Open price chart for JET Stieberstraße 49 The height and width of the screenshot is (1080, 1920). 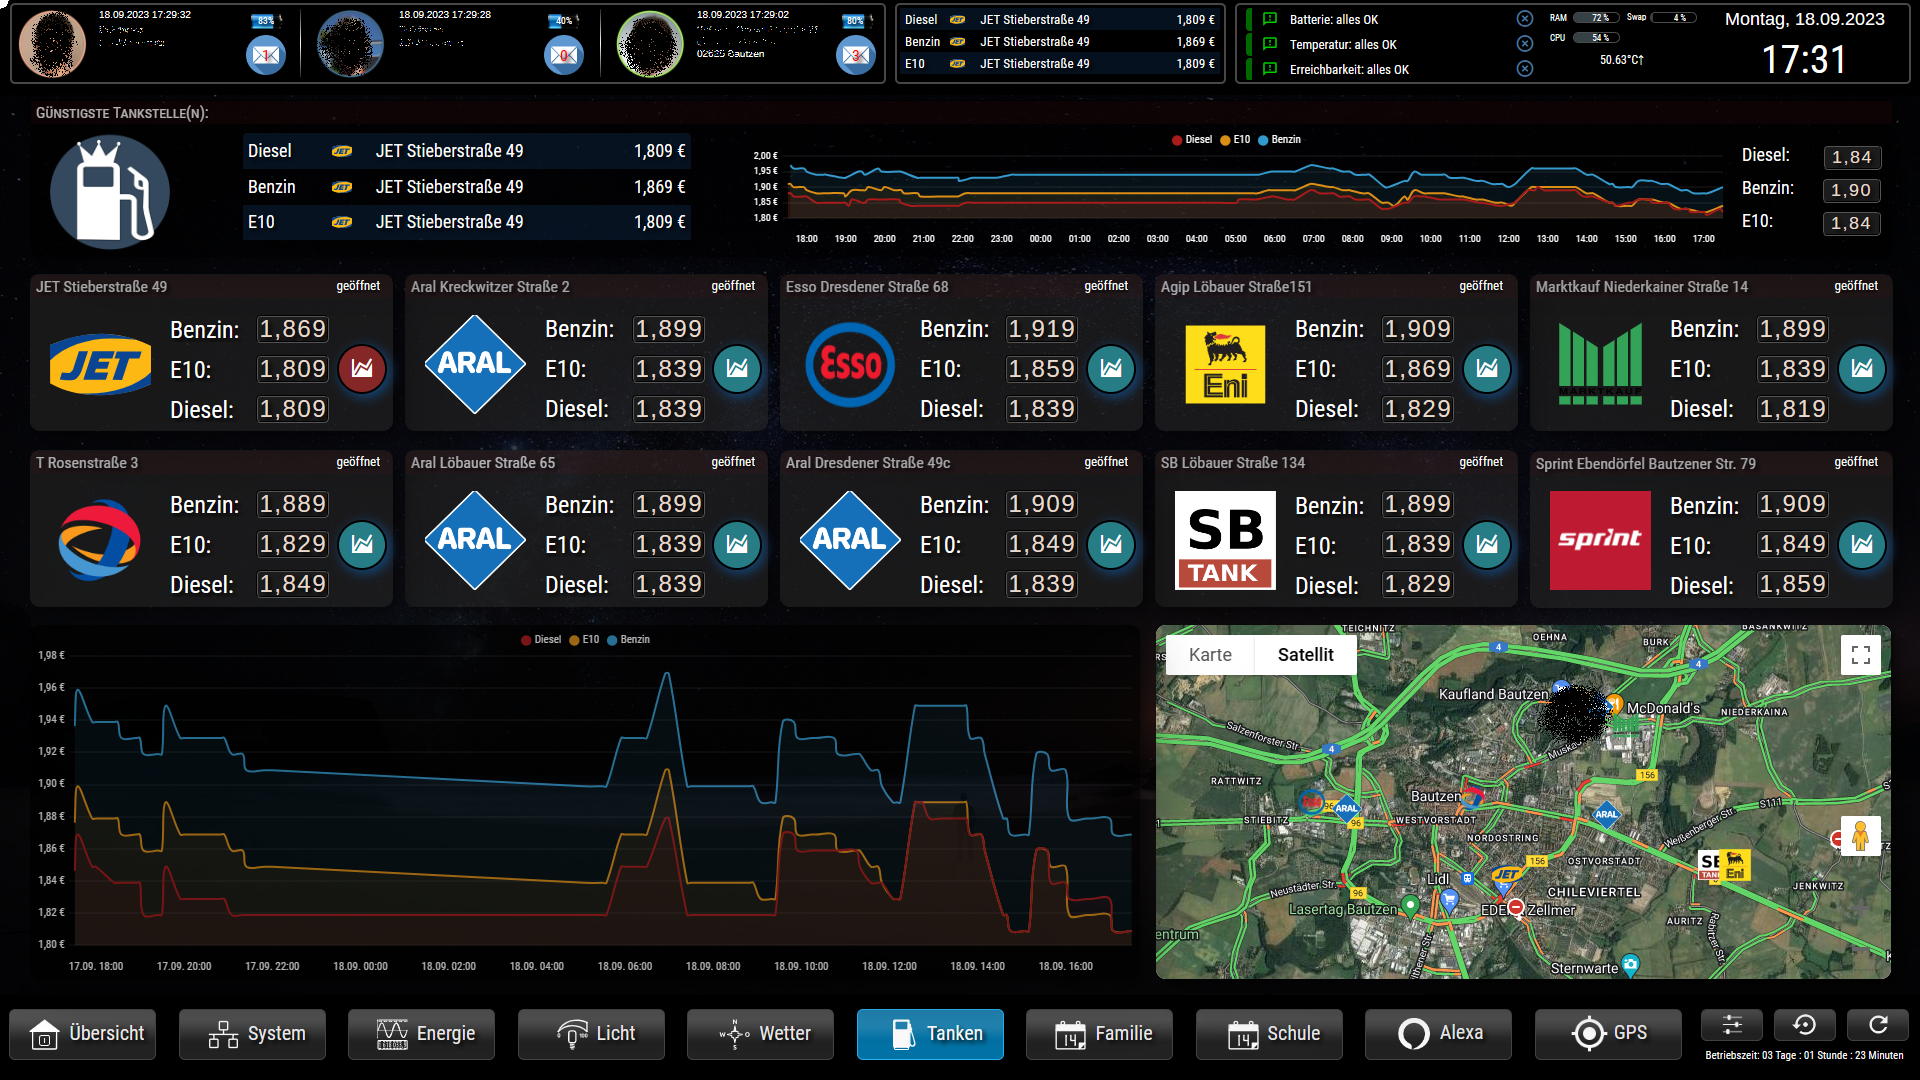(x=362, y=369)
